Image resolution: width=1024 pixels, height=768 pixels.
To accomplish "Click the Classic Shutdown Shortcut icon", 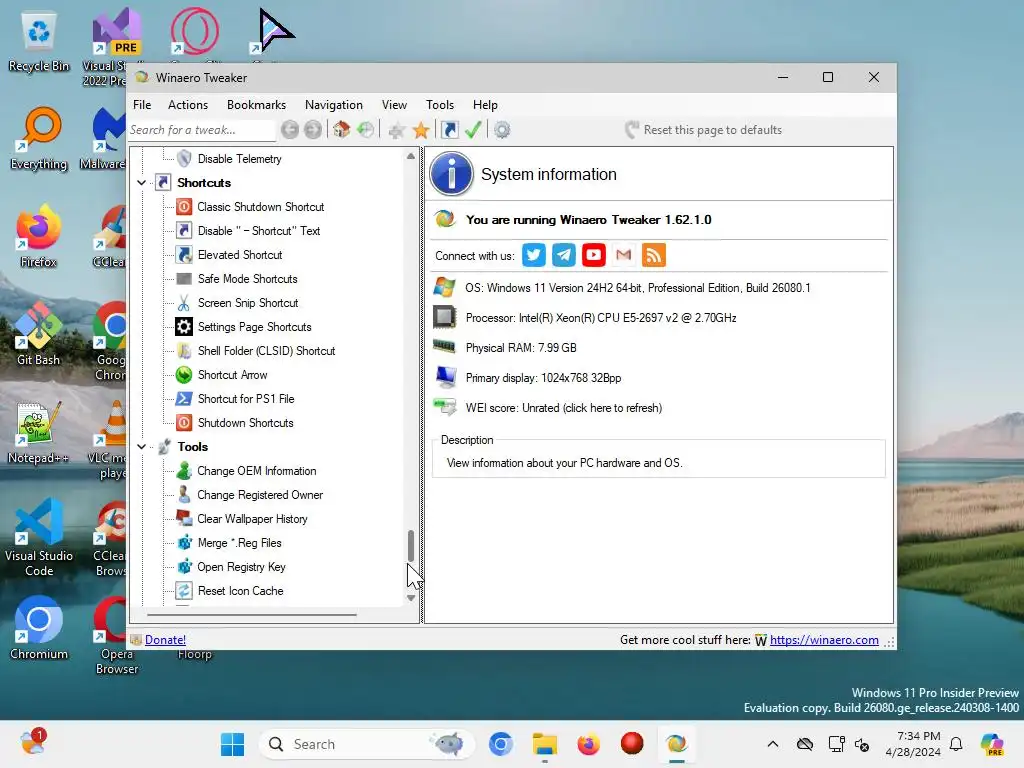I will pyautogui.click(x=184, y=207).
